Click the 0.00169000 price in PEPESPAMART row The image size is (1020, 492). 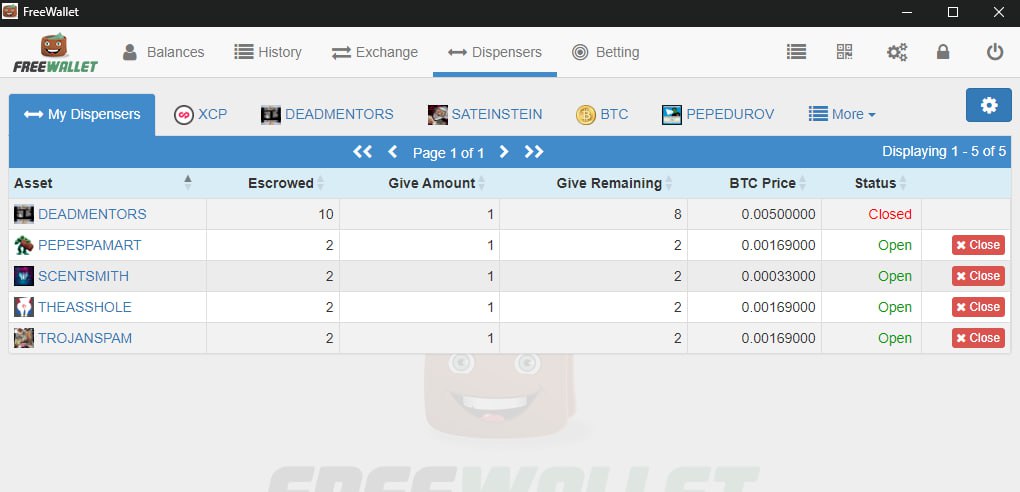point(779,245)
